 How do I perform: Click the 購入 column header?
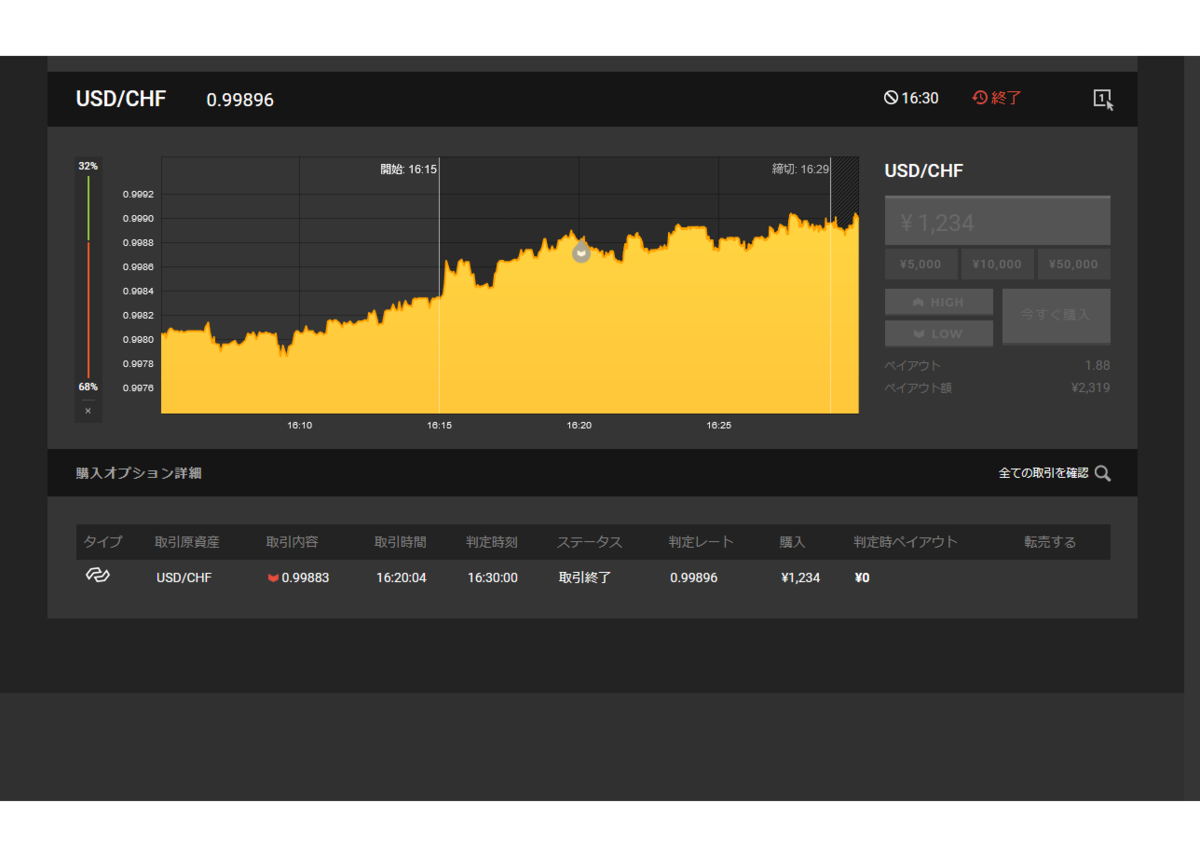(x=793, y=542)
